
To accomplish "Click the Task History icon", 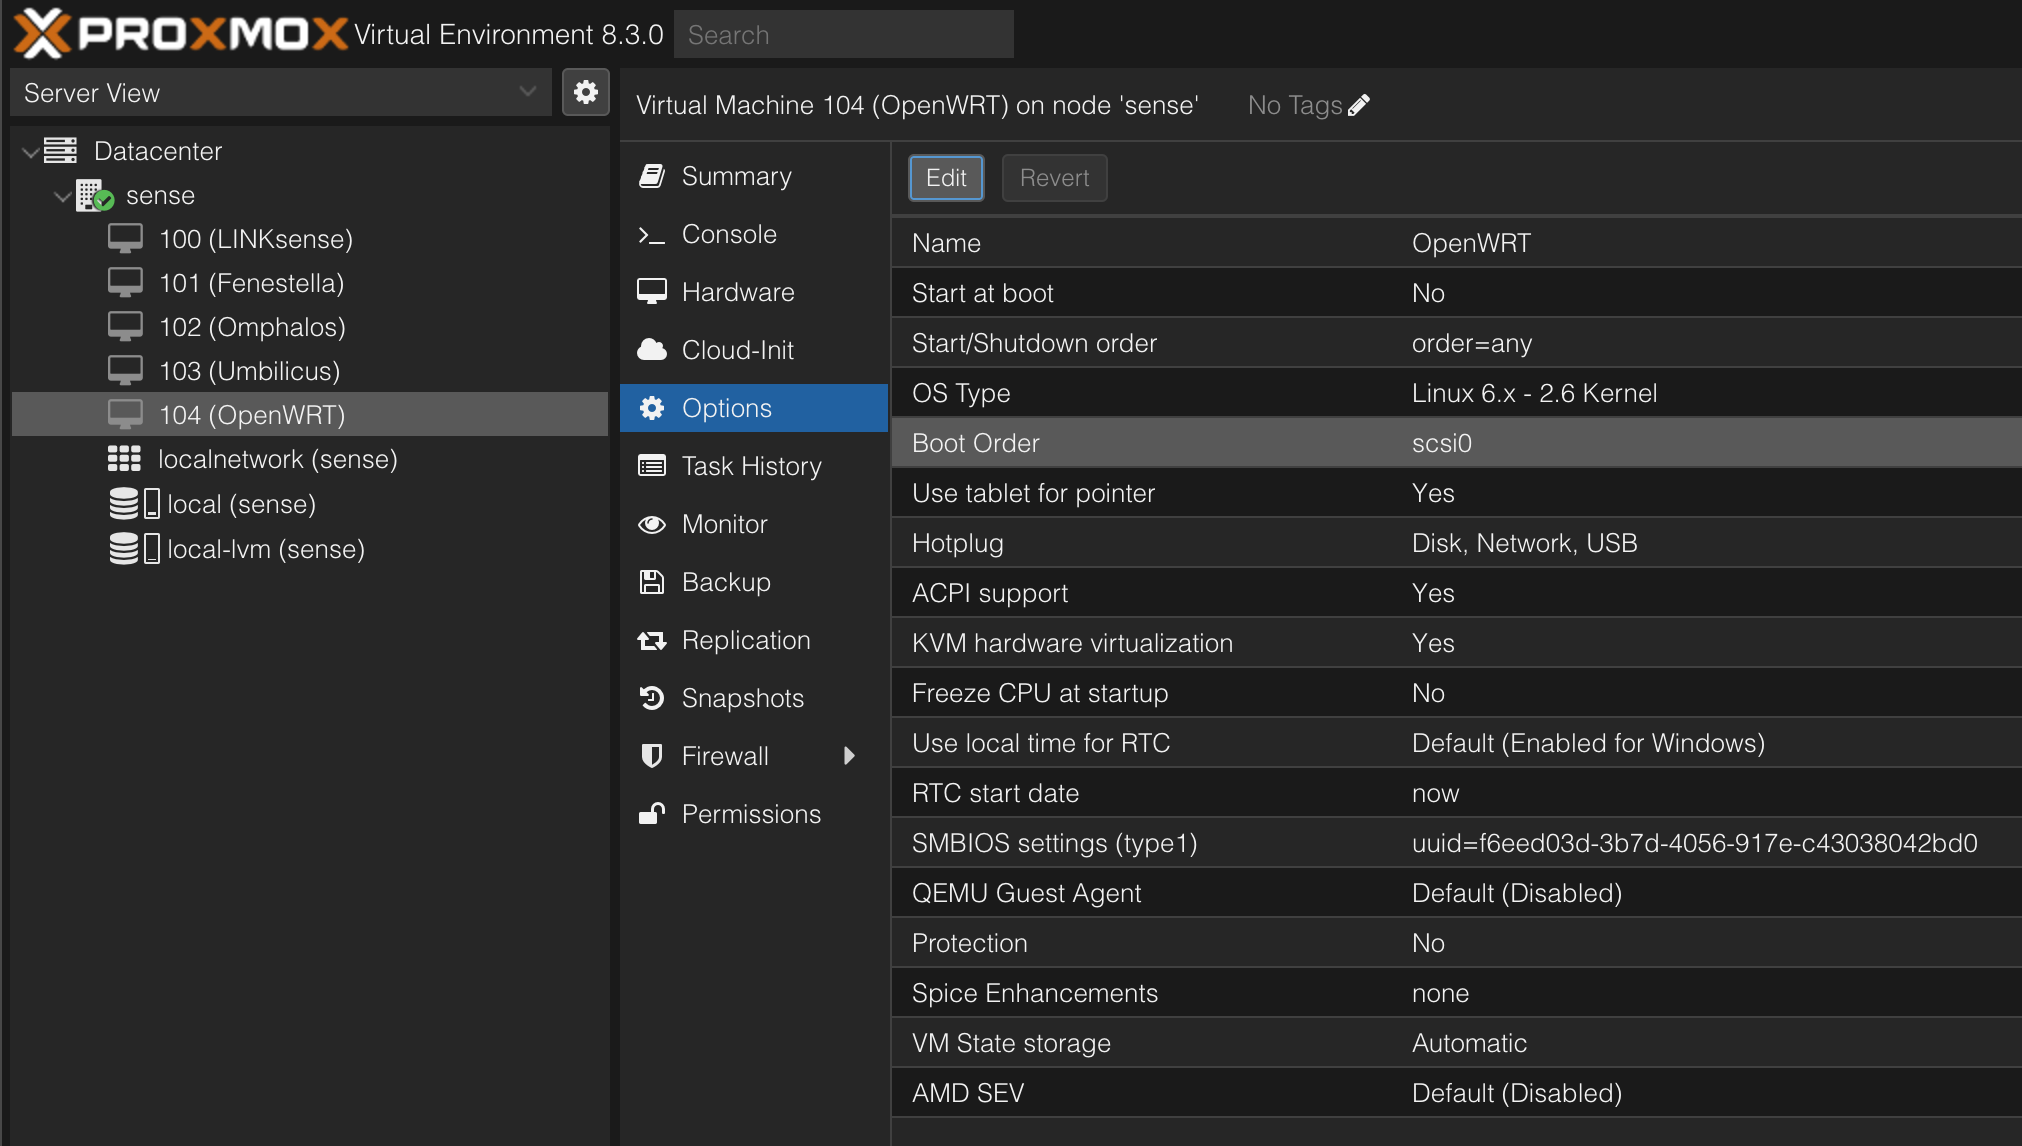I will (652, 466).
